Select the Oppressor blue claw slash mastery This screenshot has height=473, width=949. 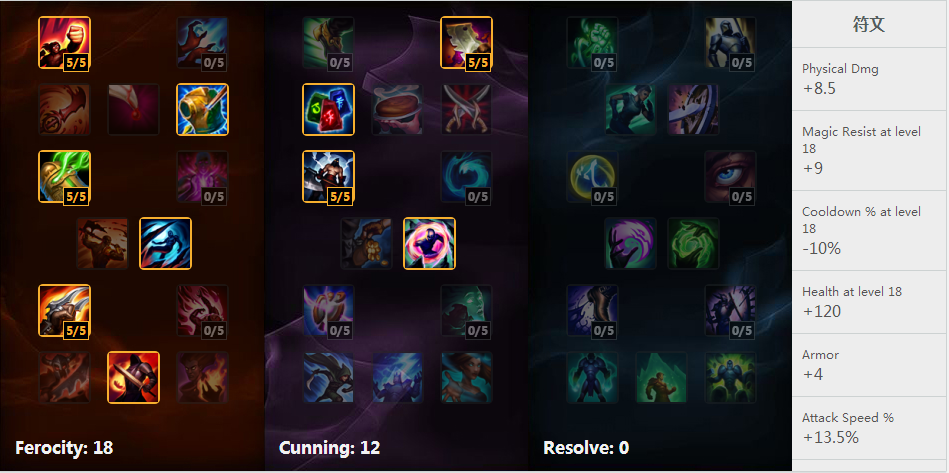point(165,243)
